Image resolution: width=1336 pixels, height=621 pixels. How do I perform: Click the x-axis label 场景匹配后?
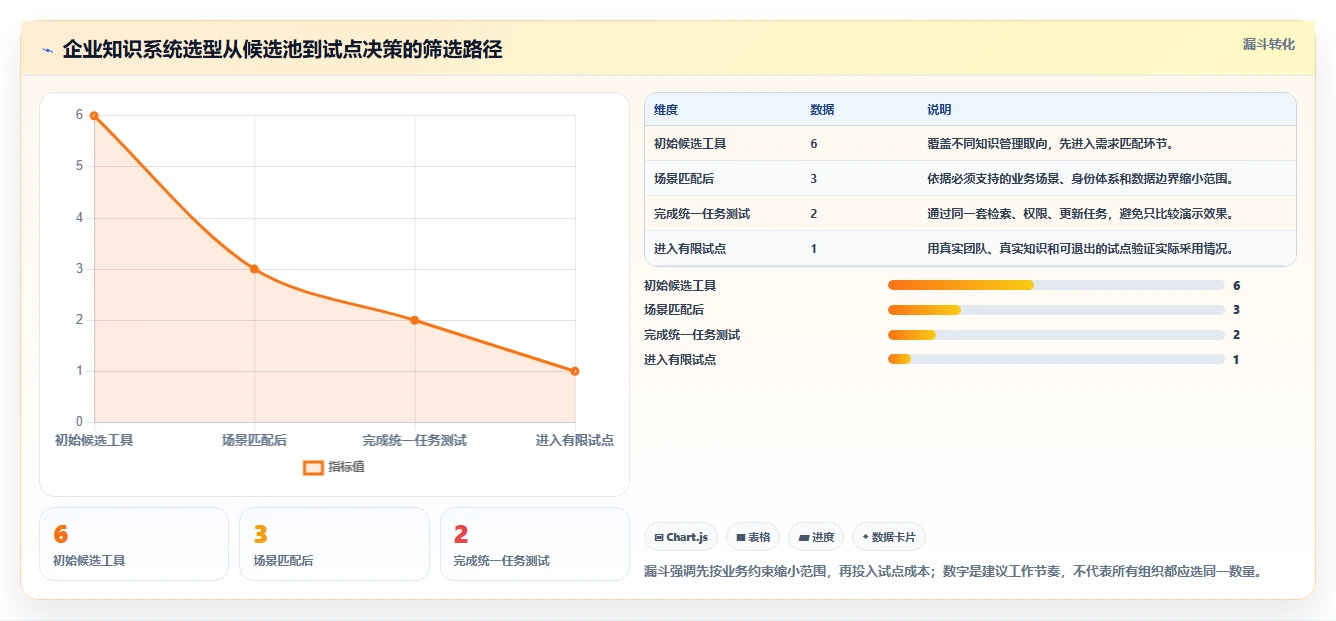coord(254,440)
